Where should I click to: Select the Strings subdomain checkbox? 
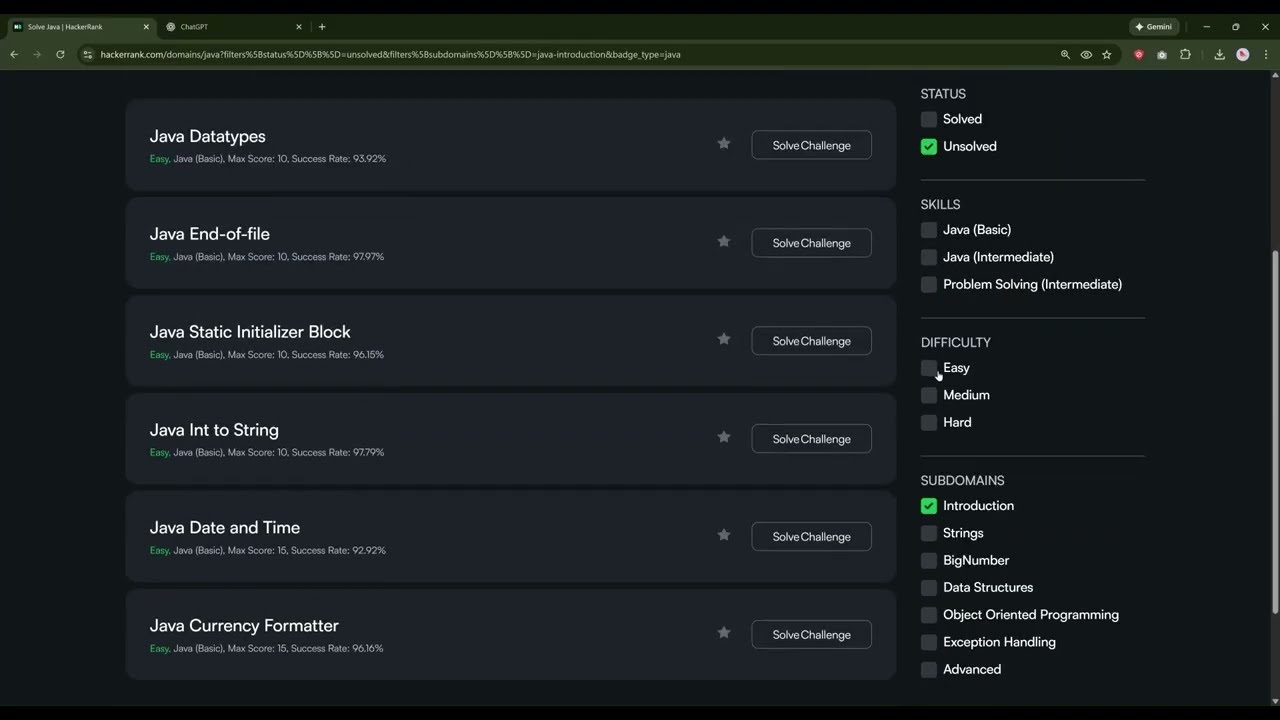(929, 533)
